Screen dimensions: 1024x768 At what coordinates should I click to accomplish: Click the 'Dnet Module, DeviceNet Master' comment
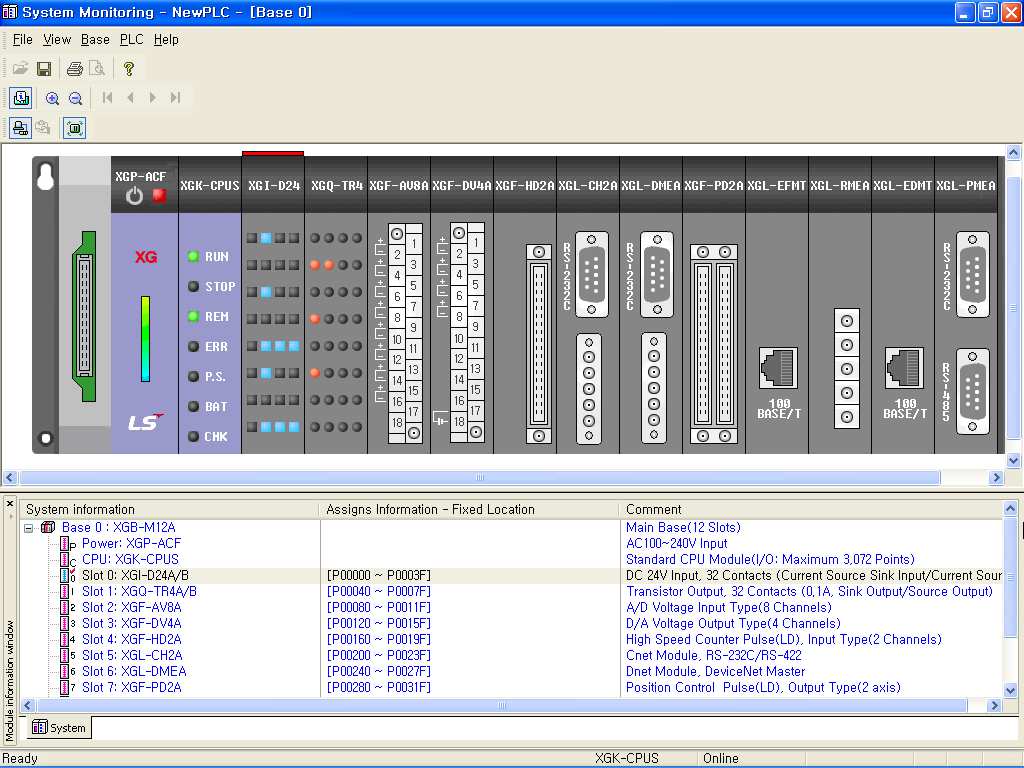715,671
